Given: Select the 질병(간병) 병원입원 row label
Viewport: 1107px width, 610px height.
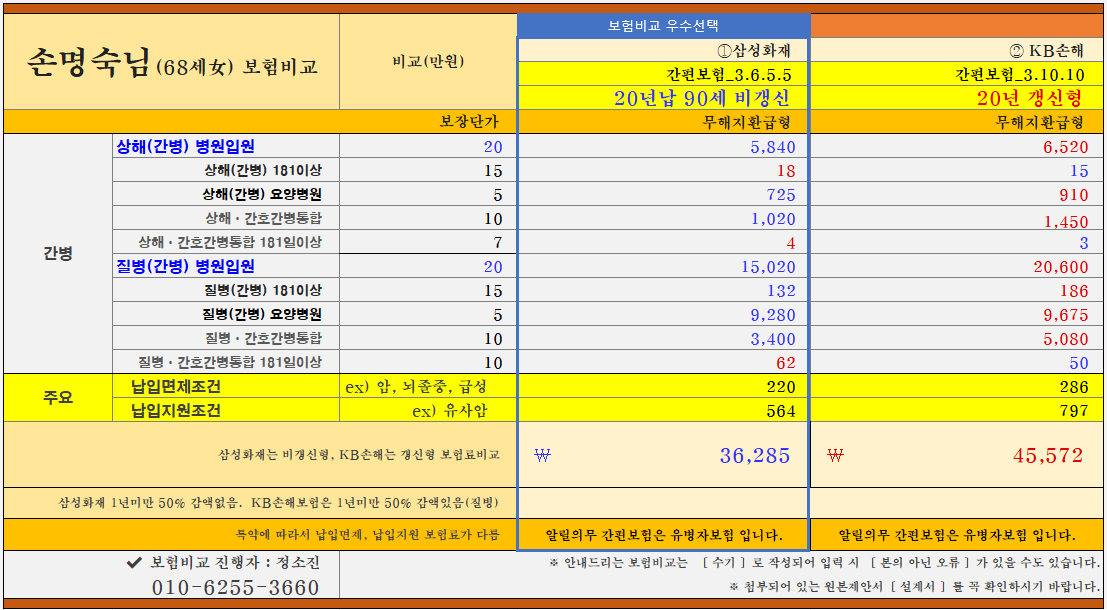Looking at the screenshot, I should click(x=175, y=266).
